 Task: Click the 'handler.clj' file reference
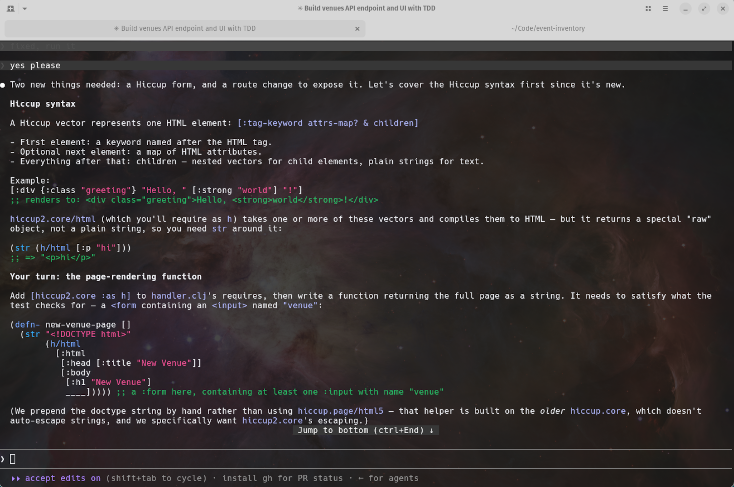(x=179, y=296)
